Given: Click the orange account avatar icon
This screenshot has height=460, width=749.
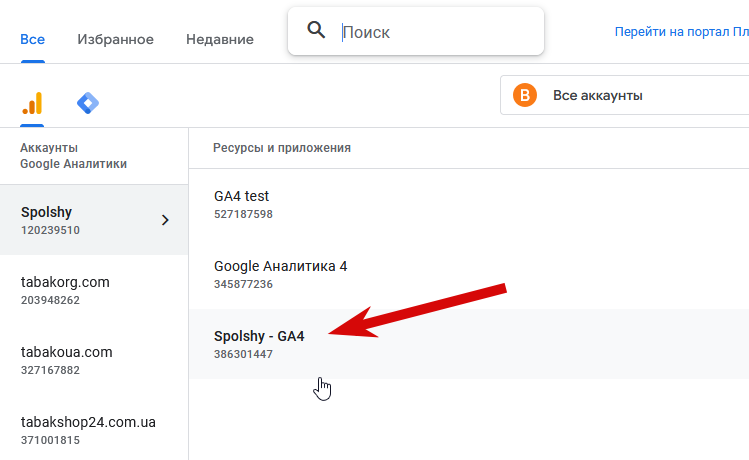Looking at the screenshot, I should [x=524, y=96].
